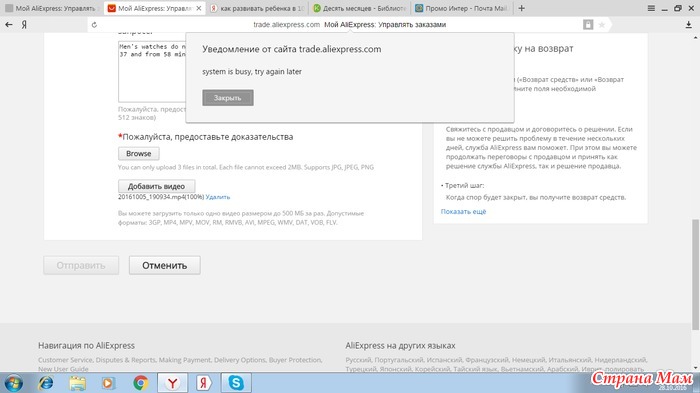Viewport: 700px width, 393px height.
Task: Click uploaded file name 20161005_190934.mp4
Action: coord(161,197)
